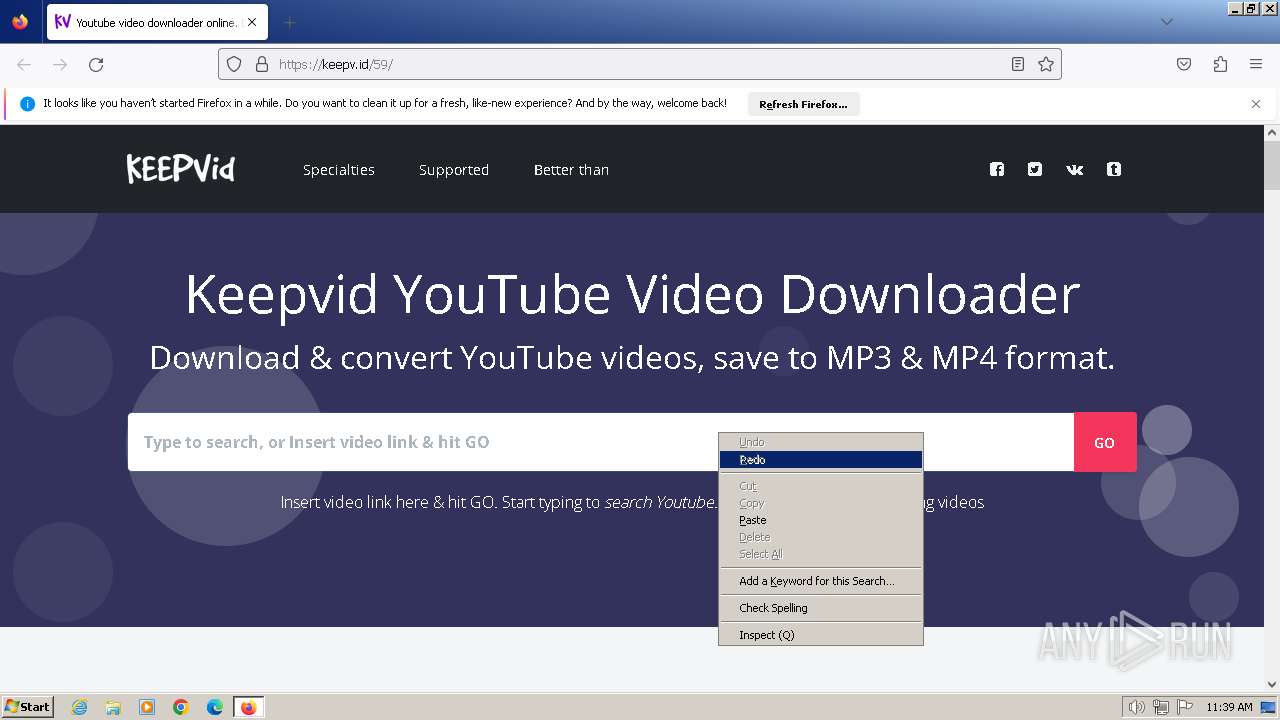Open the Extensions puzzle icon

[1220, 64]
